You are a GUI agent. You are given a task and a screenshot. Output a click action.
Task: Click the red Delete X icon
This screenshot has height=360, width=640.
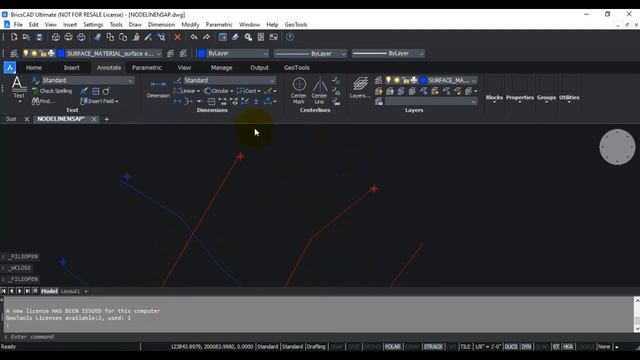[178, 37]
